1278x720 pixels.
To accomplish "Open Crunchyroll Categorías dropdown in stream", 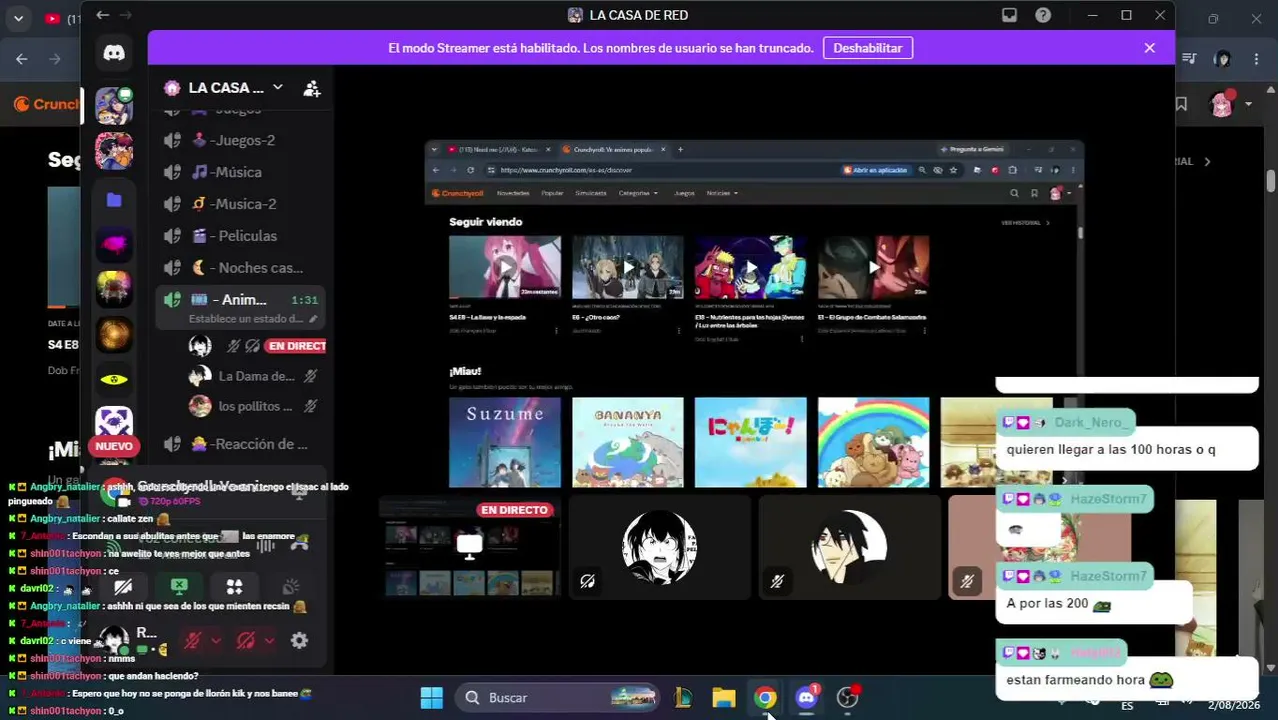I will [637, 193].
